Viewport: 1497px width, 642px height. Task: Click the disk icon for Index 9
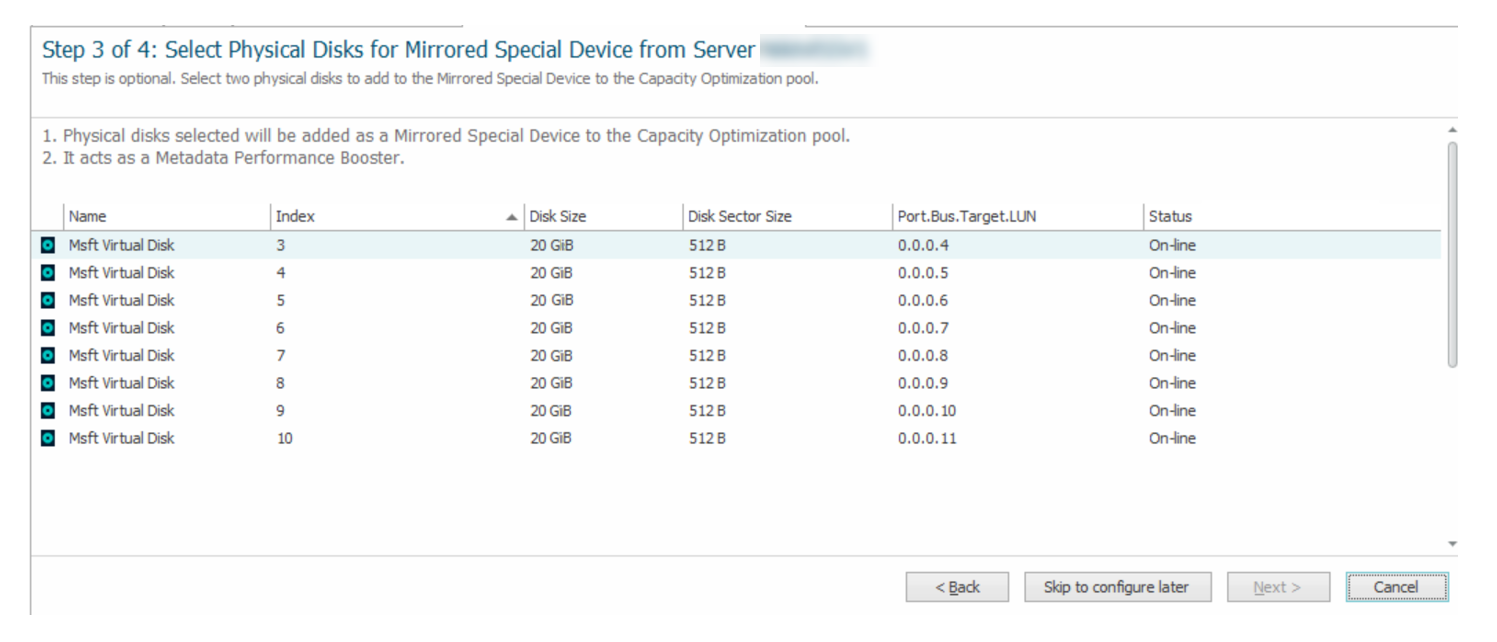pyautogui.click(x=48, y=410)
